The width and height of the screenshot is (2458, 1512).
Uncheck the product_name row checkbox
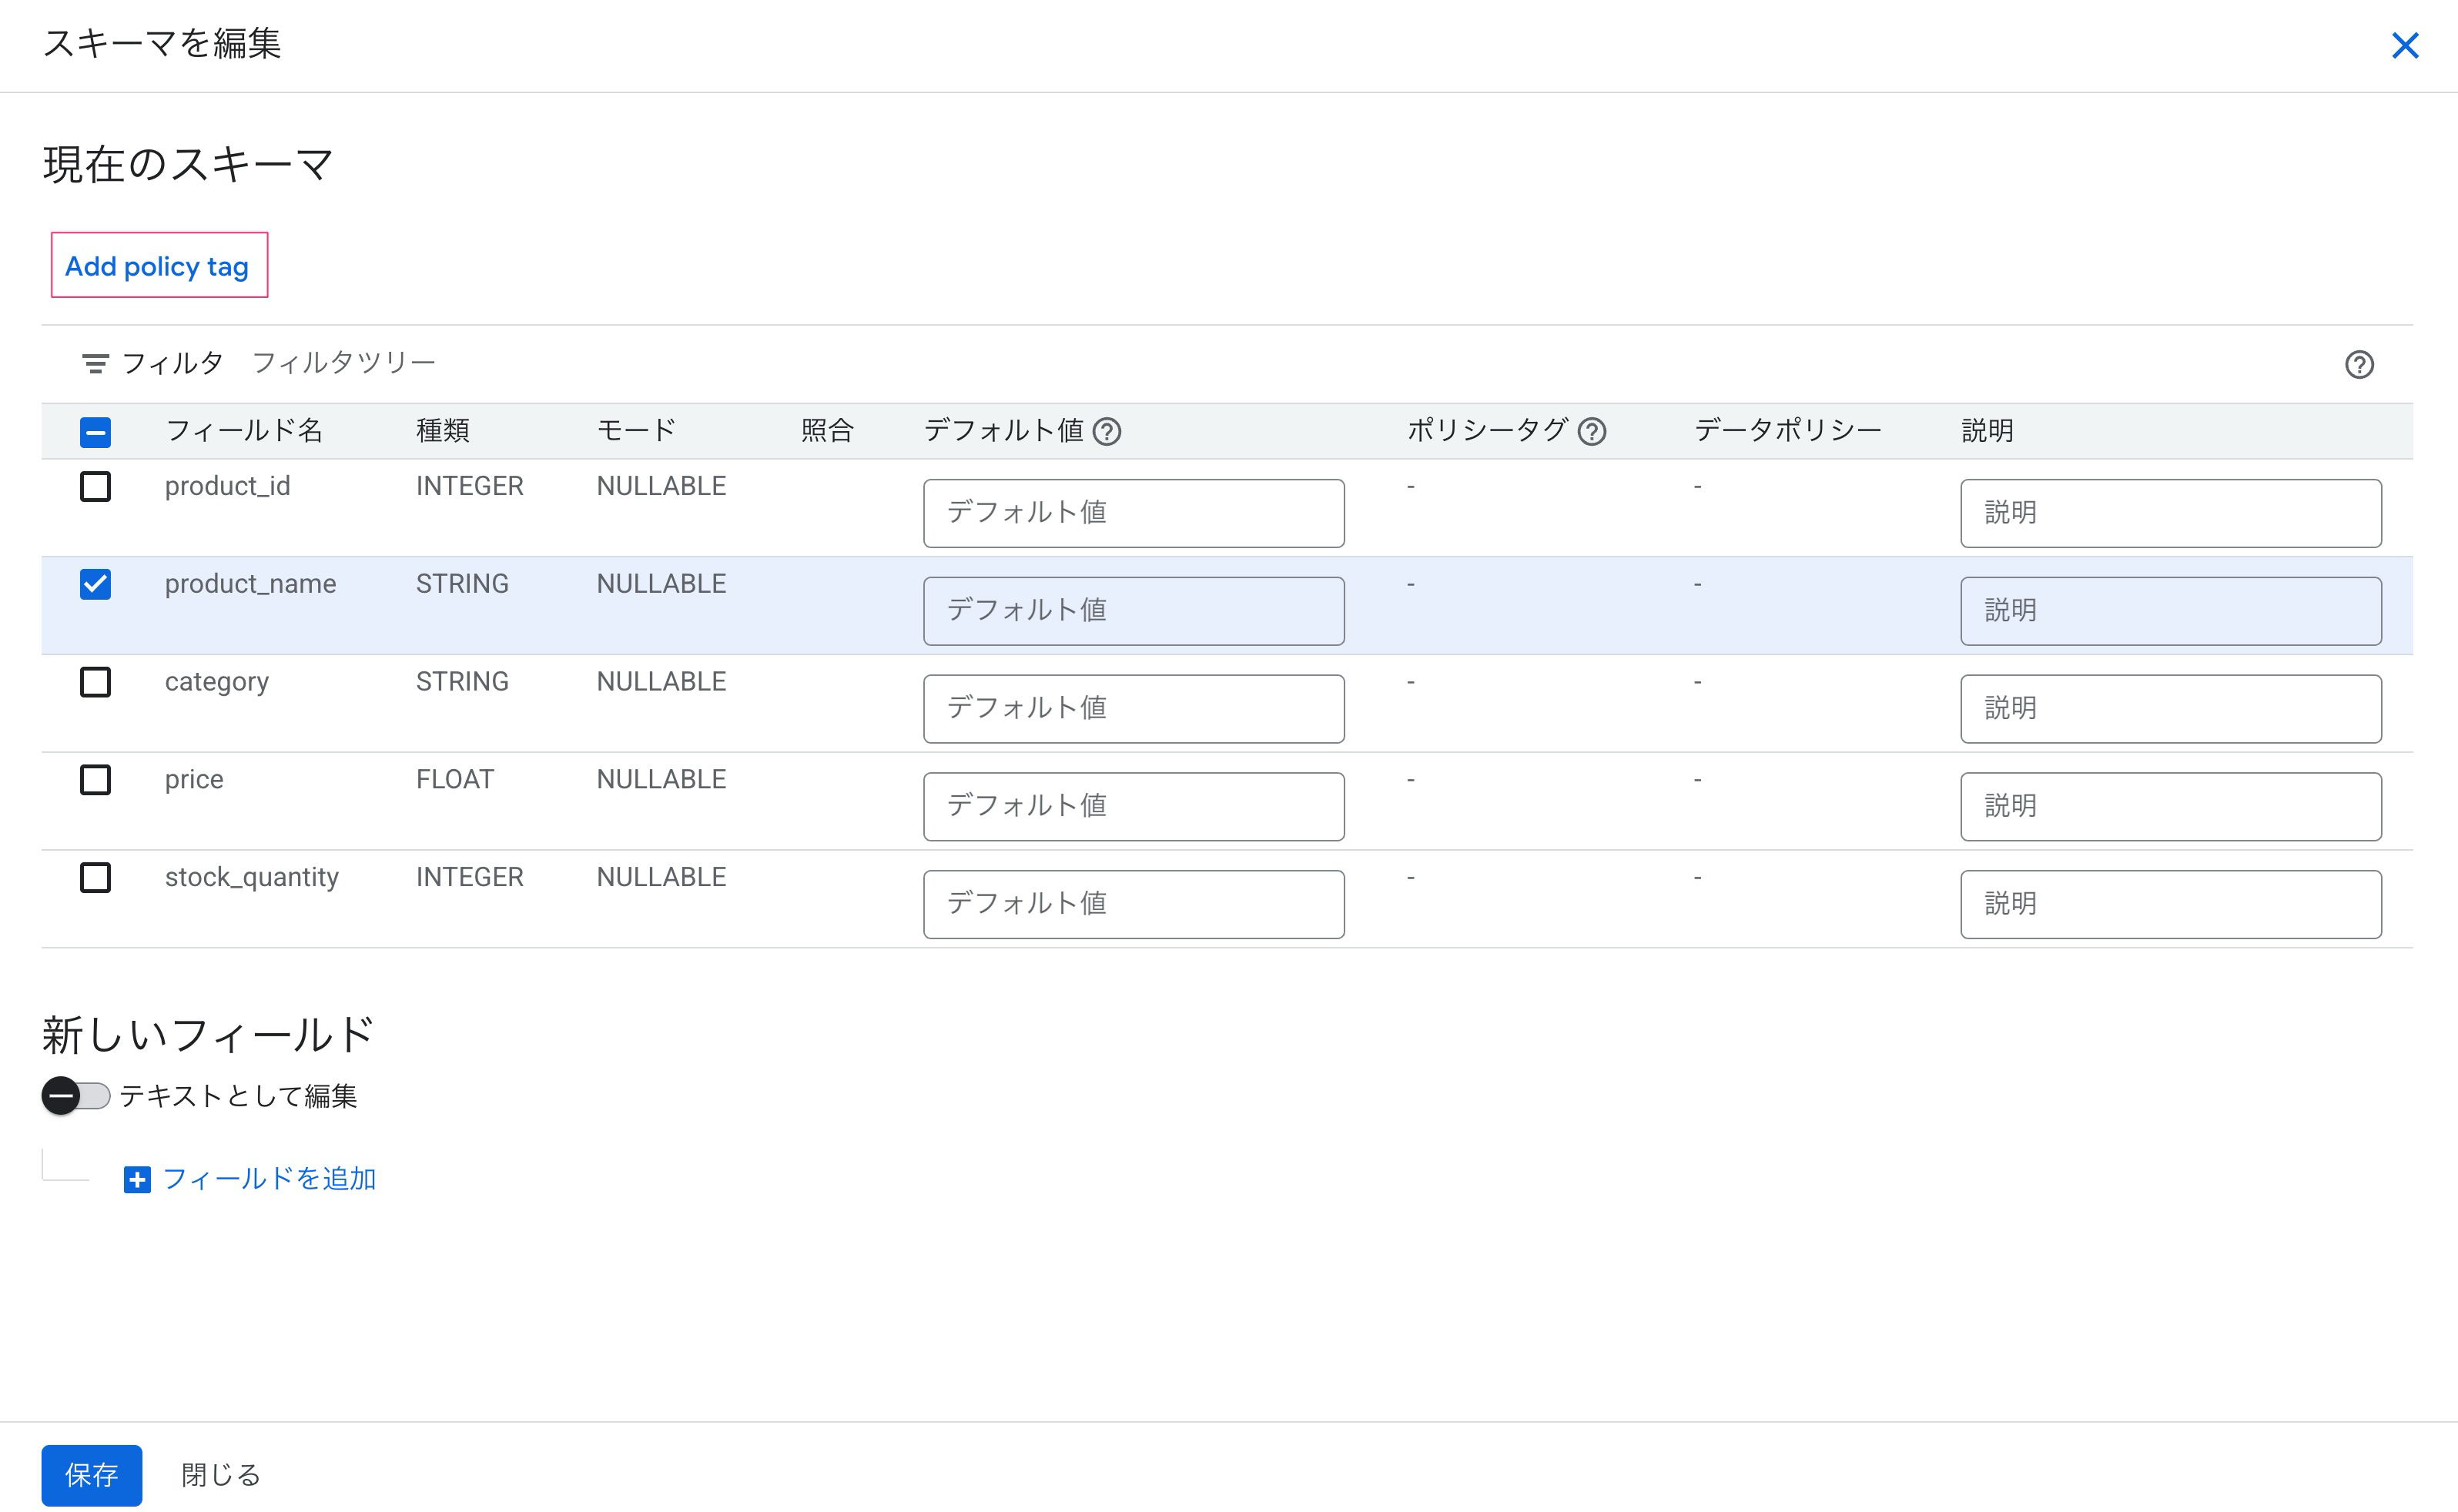pyautogui.click(x=95, y=584)
